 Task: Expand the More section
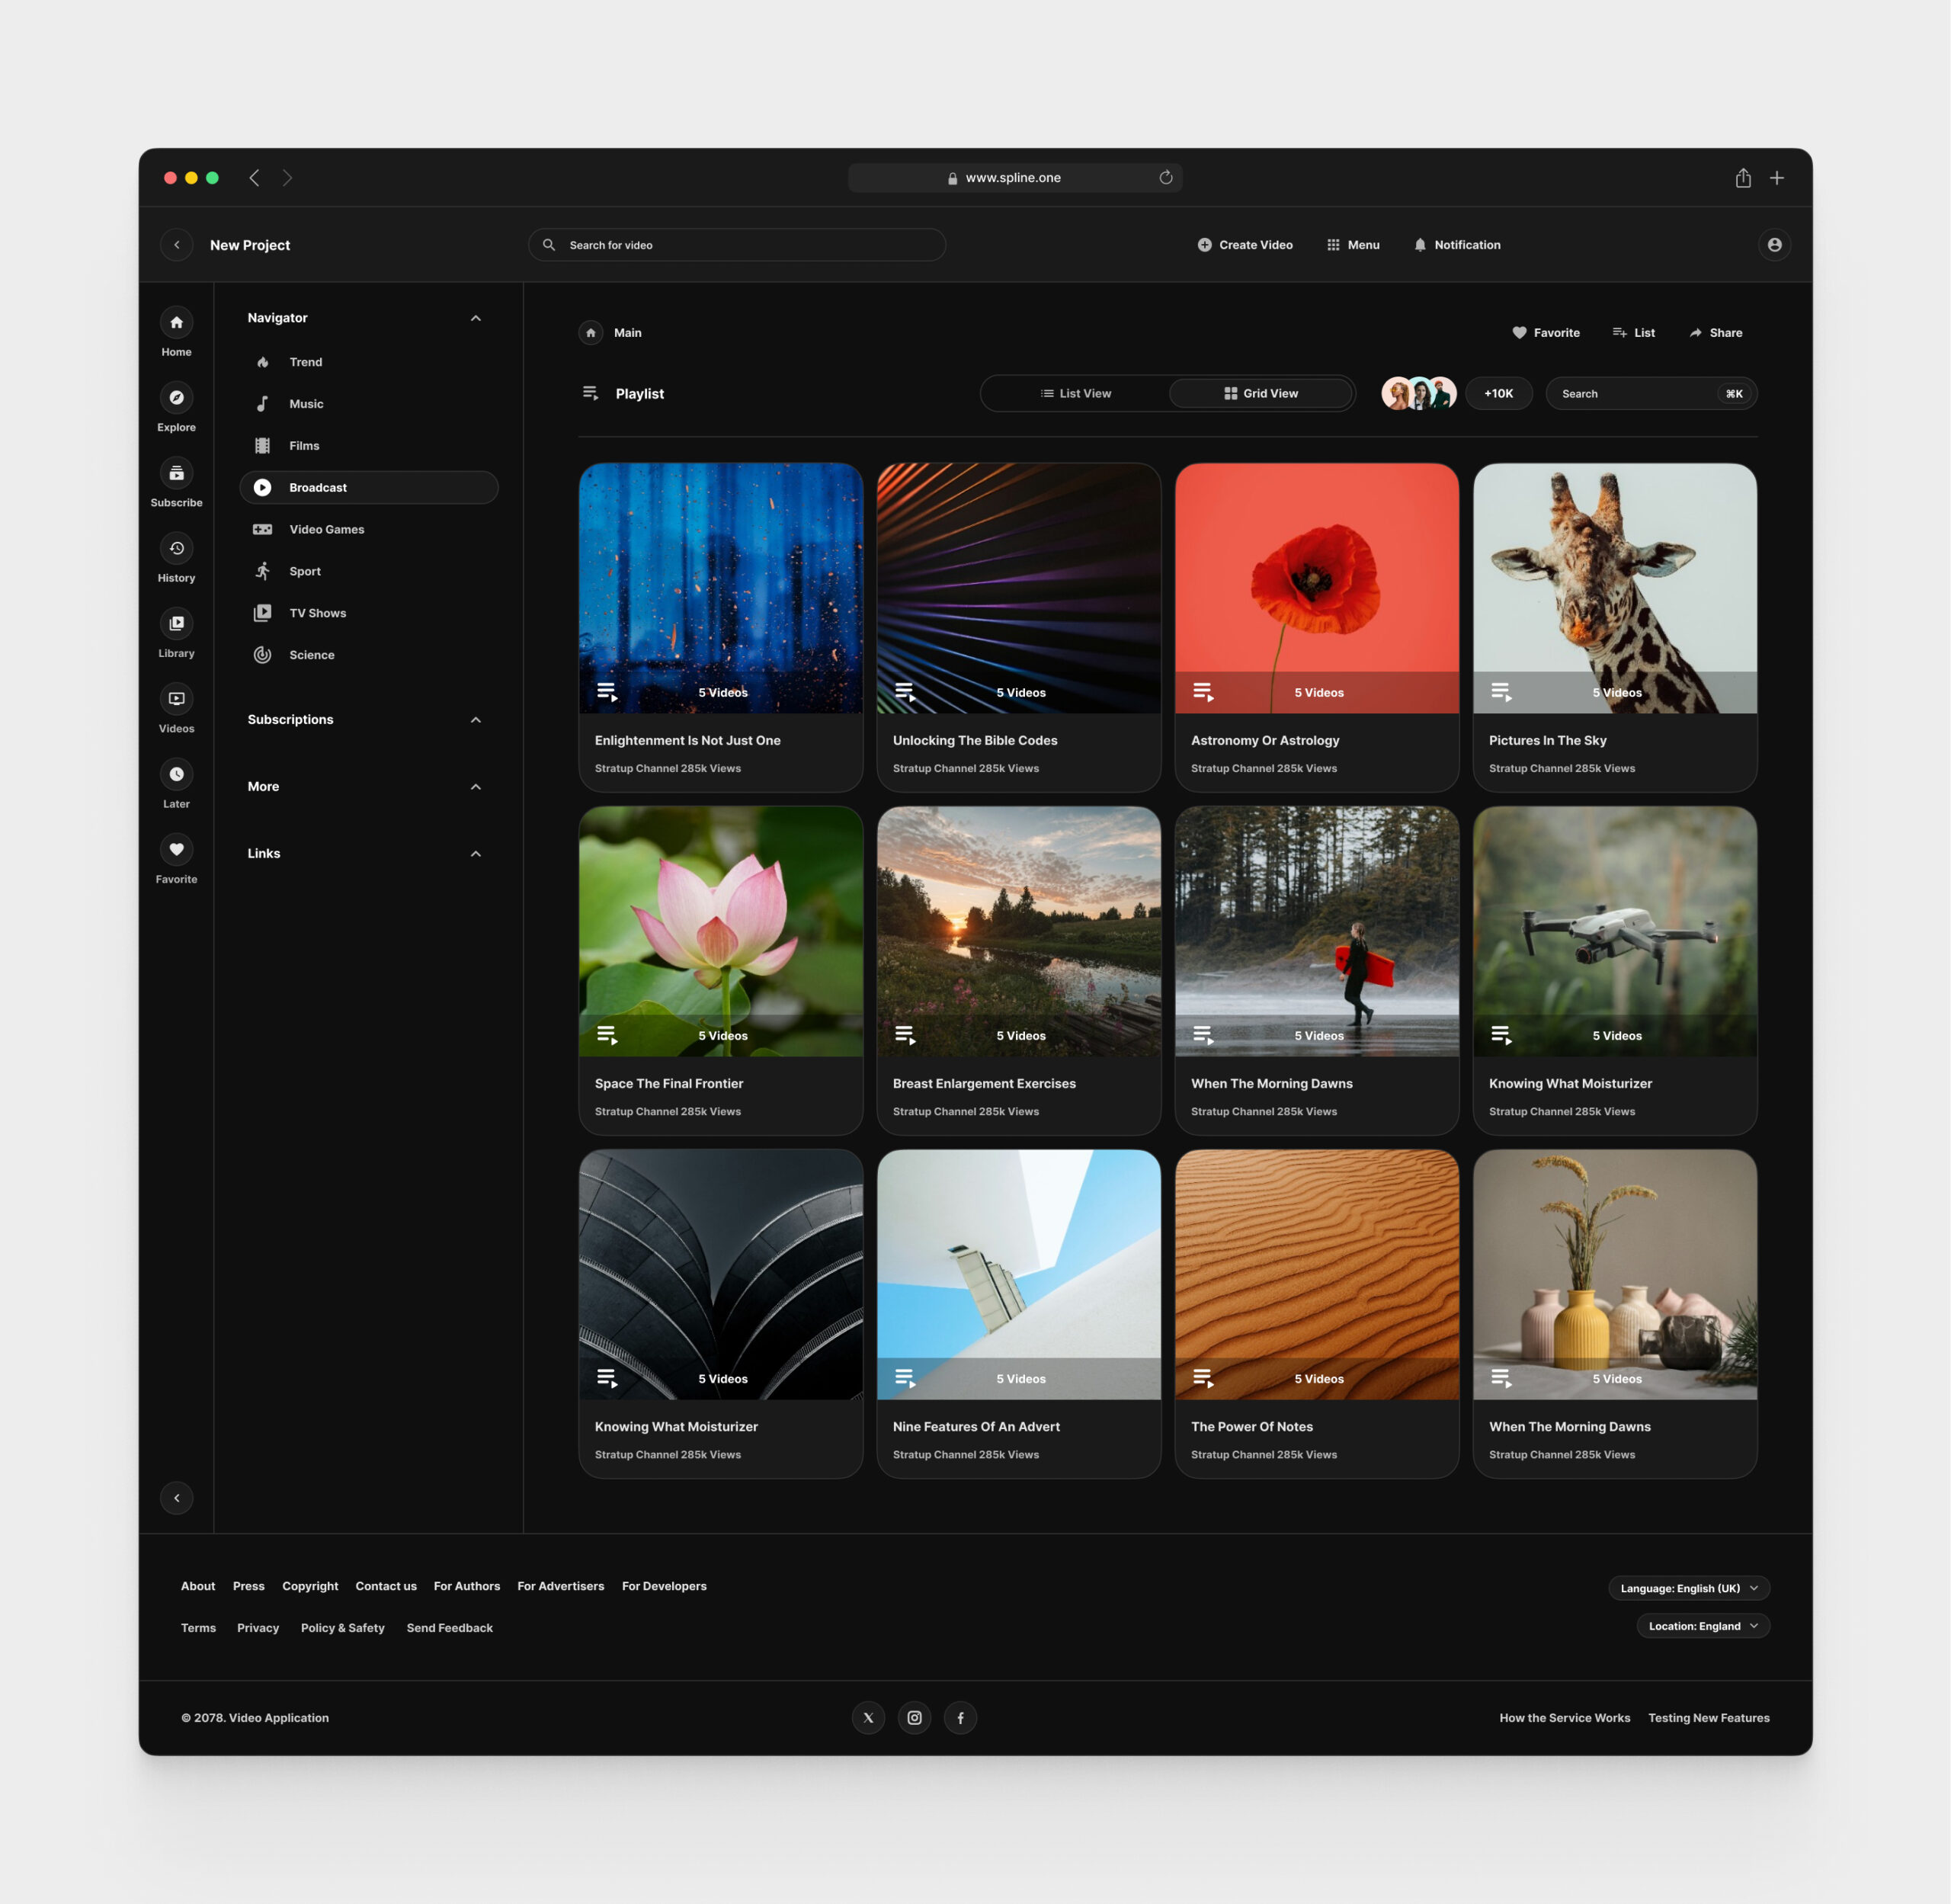point(476,787)
